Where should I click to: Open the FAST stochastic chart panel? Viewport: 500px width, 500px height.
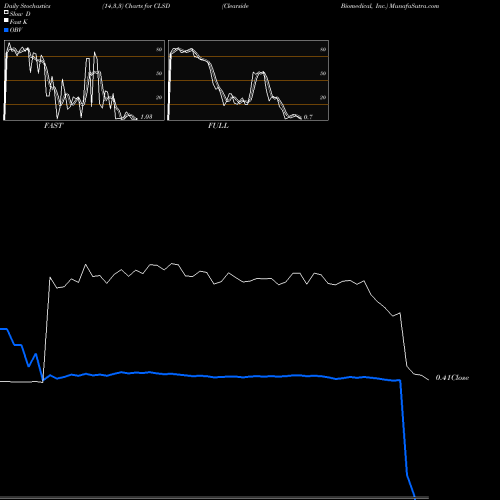point(84,80)
